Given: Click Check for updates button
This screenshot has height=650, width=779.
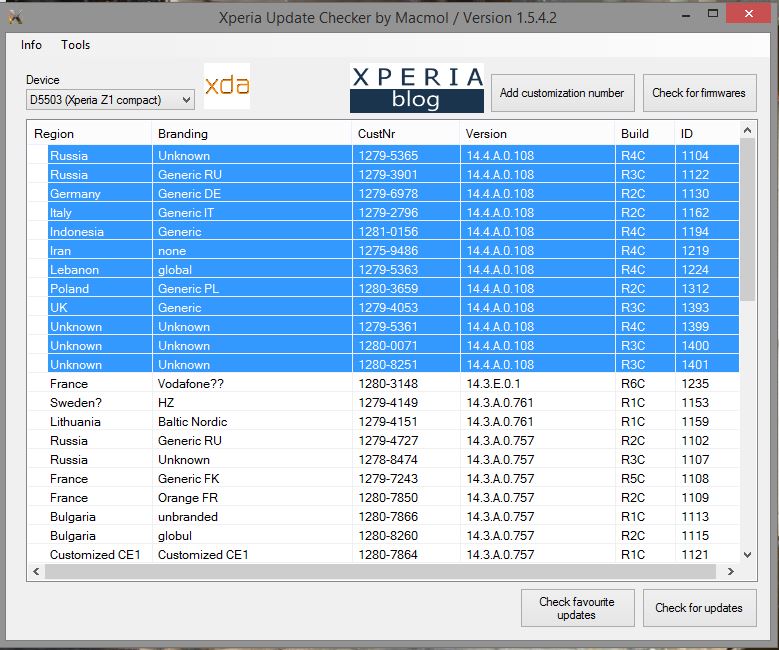Looking at the screenshot, I should (699, 608).
